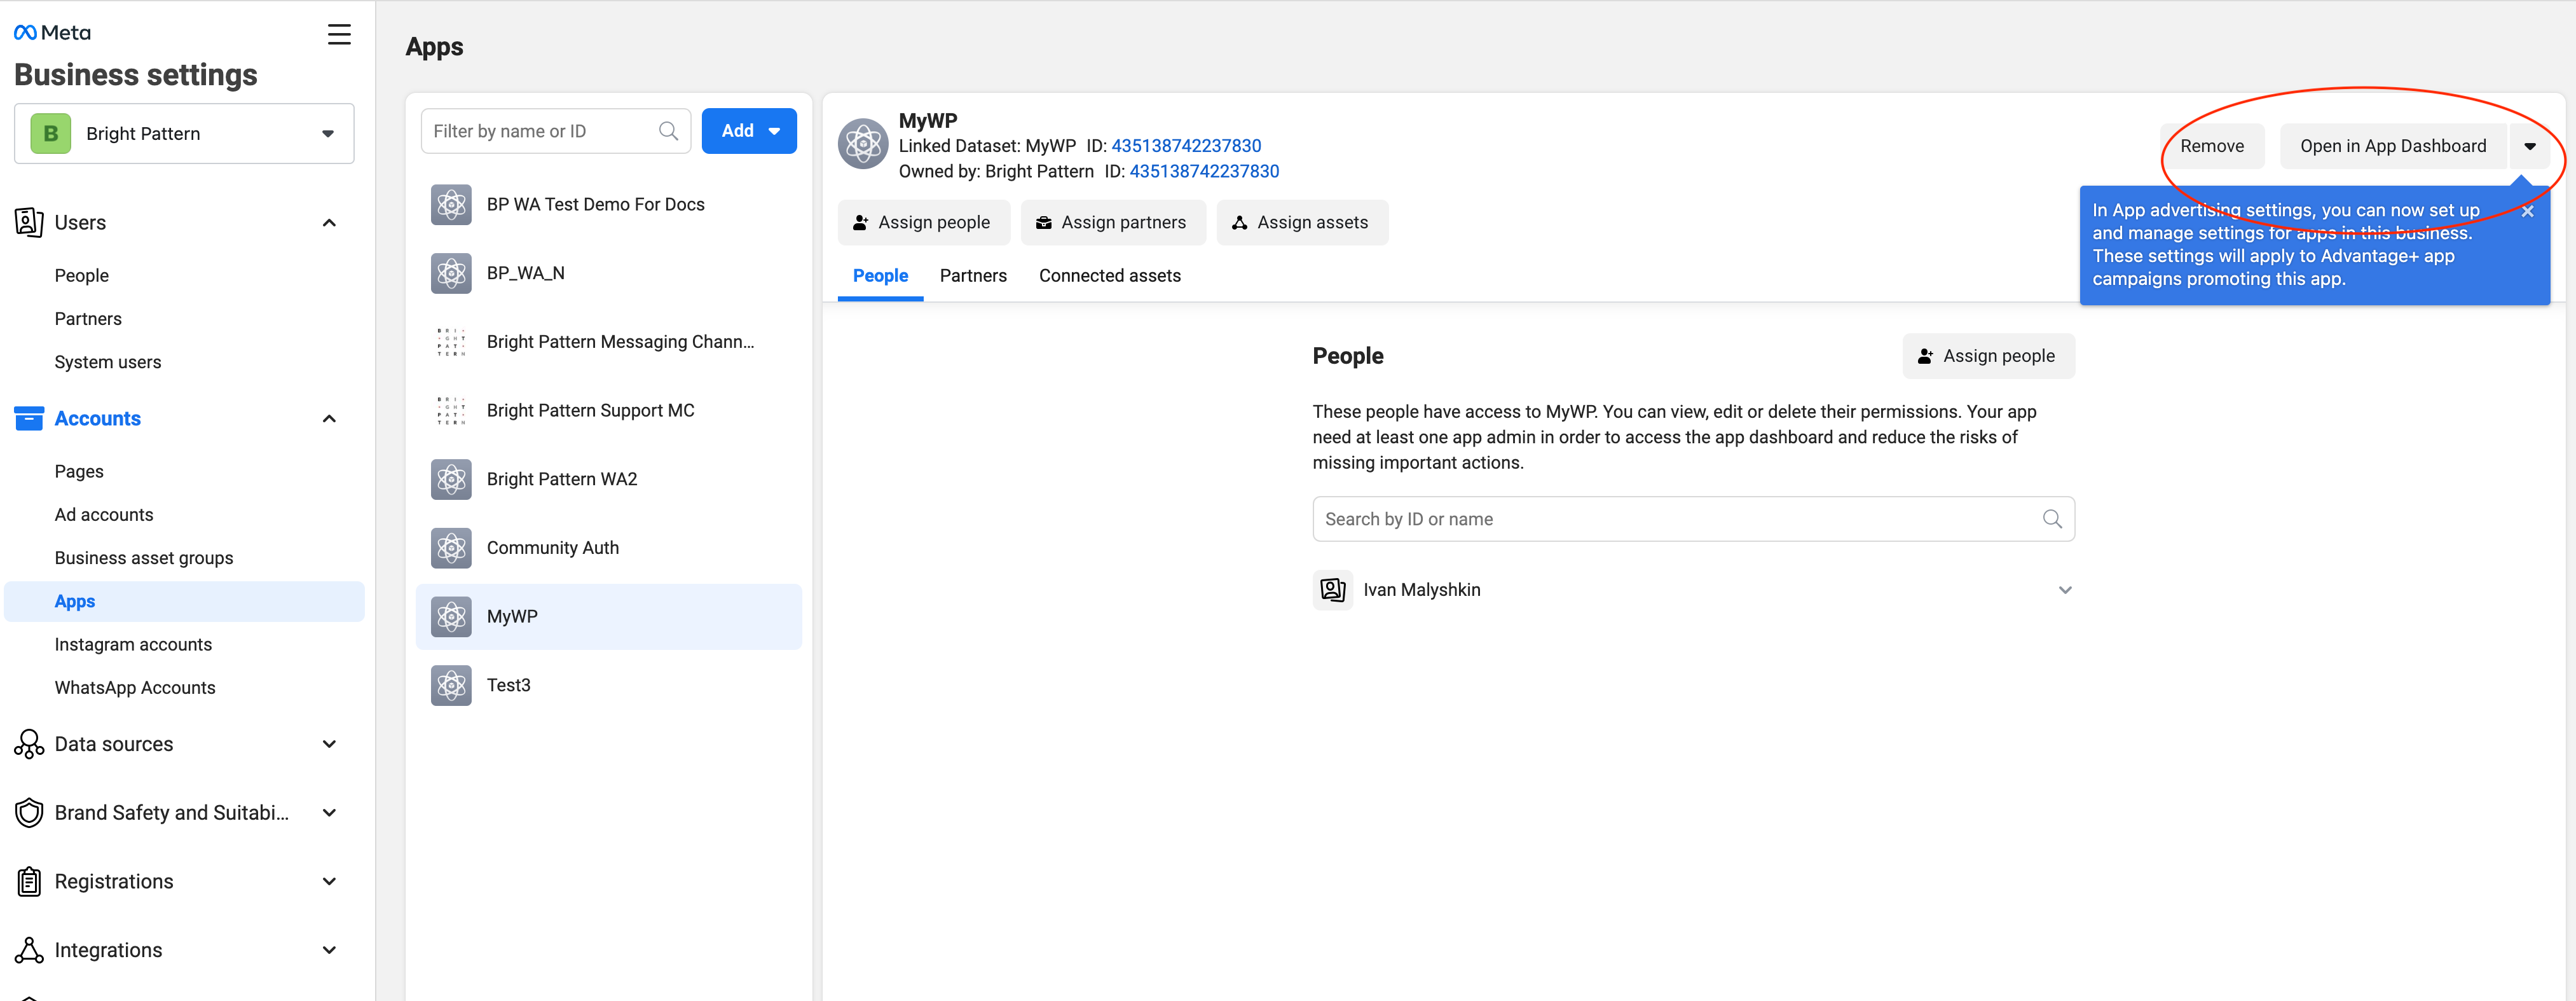This screenshot has width=2576, height=1001.
Task: Click the MyWP app icon in list
Action: [451, 617]
